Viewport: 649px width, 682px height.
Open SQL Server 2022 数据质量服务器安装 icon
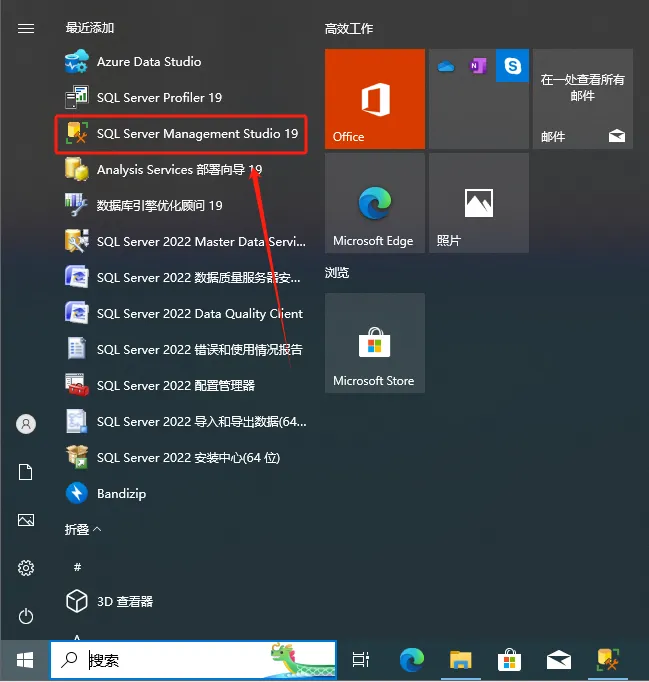(77, 277)
